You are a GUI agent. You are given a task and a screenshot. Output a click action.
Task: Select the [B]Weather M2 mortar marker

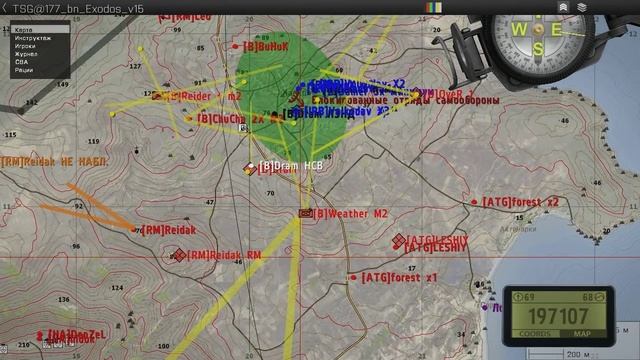click(305, 213)
